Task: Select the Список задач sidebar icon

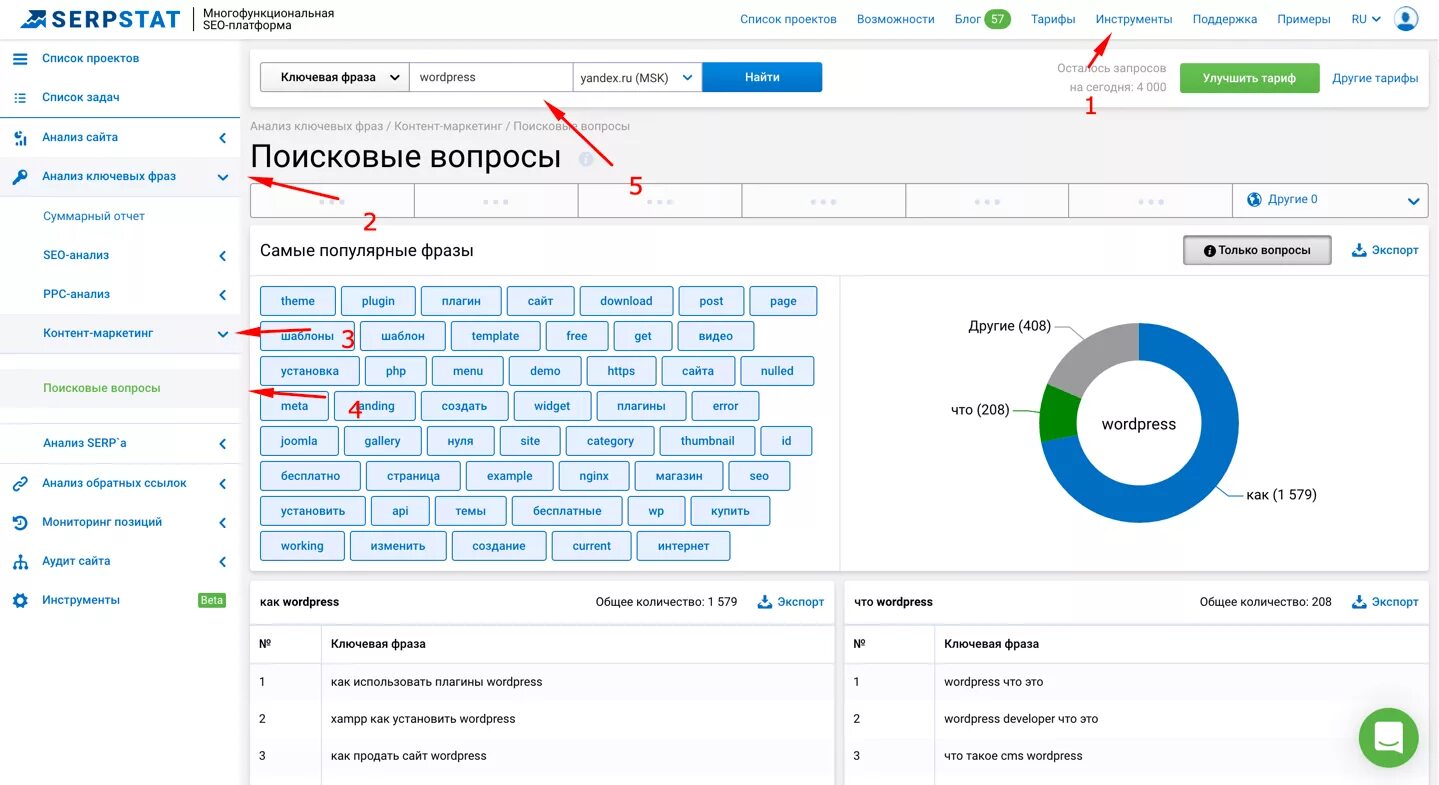Action: pos(20,97)
